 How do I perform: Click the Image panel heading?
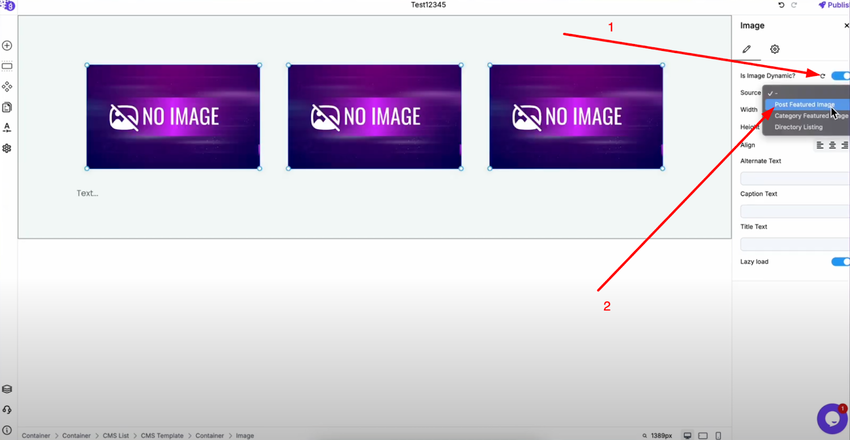tap(752, 25)
